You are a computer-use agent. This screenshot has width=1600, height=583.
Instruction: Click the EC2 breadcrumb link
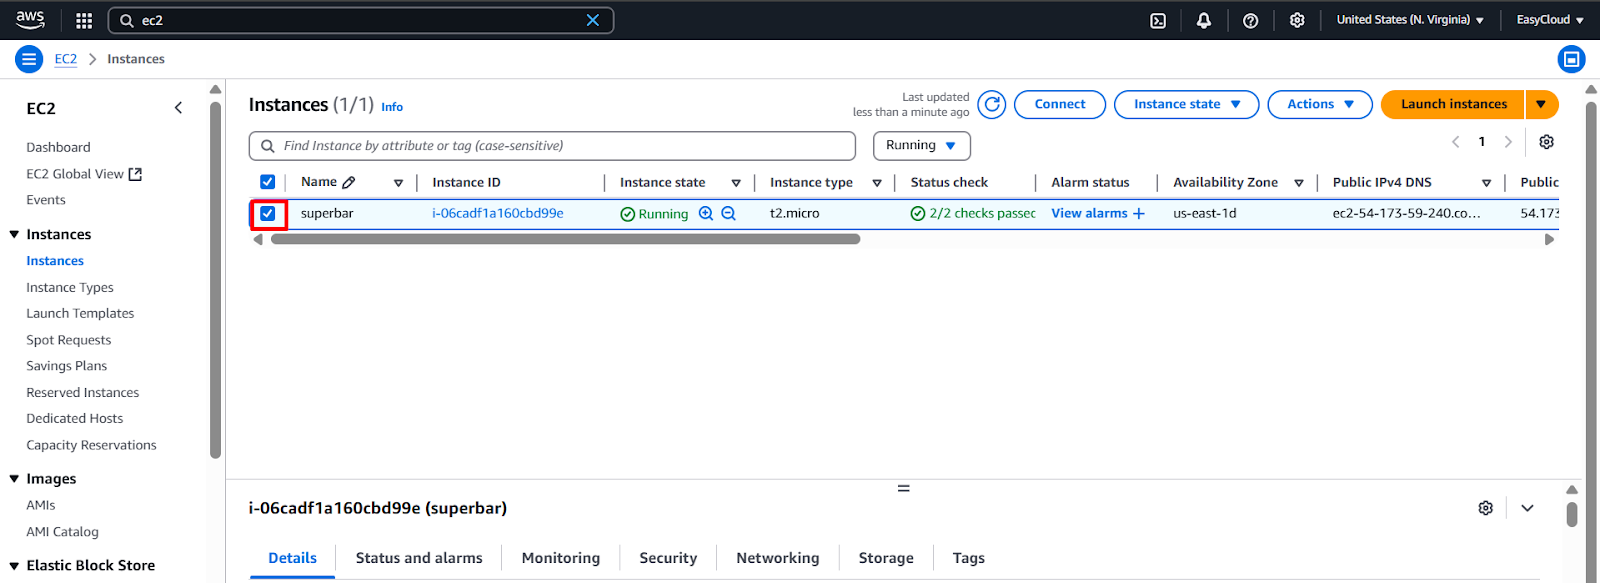point(66,59)
